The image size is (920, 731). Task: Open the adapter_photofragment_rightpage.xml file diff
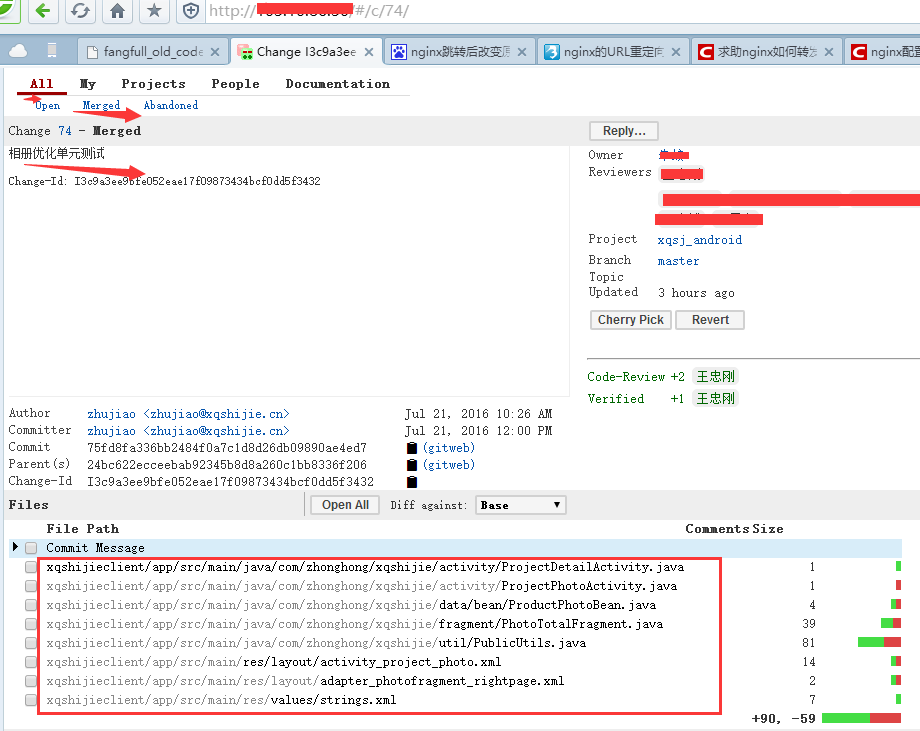(x=305, y=681)
